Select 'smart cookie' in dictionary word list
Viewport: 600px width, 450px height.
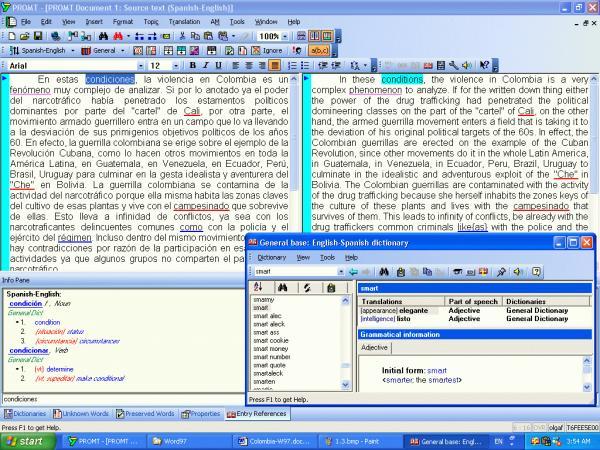point(271,341)
